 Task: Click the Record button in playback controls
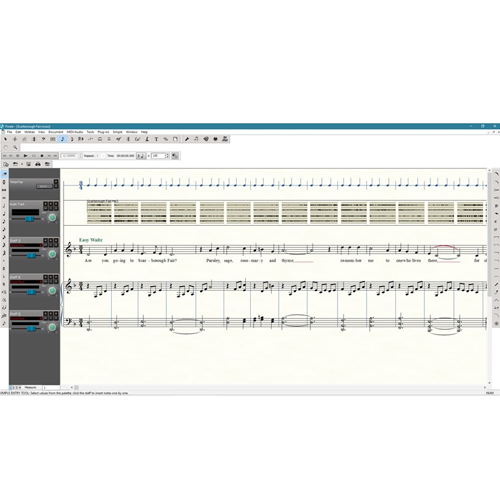[42, 156]
